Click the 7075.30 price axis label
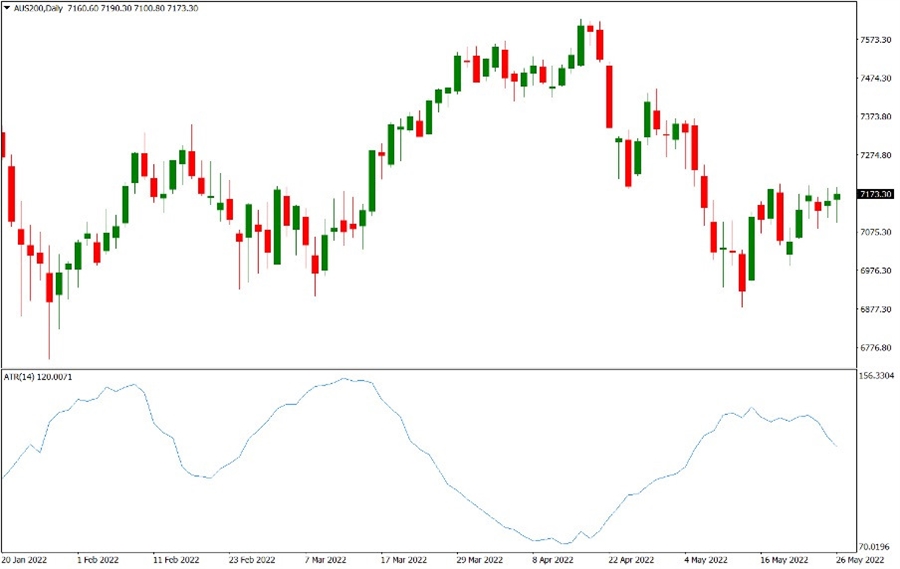Viewport: 900px width, 569px height. 875,232
